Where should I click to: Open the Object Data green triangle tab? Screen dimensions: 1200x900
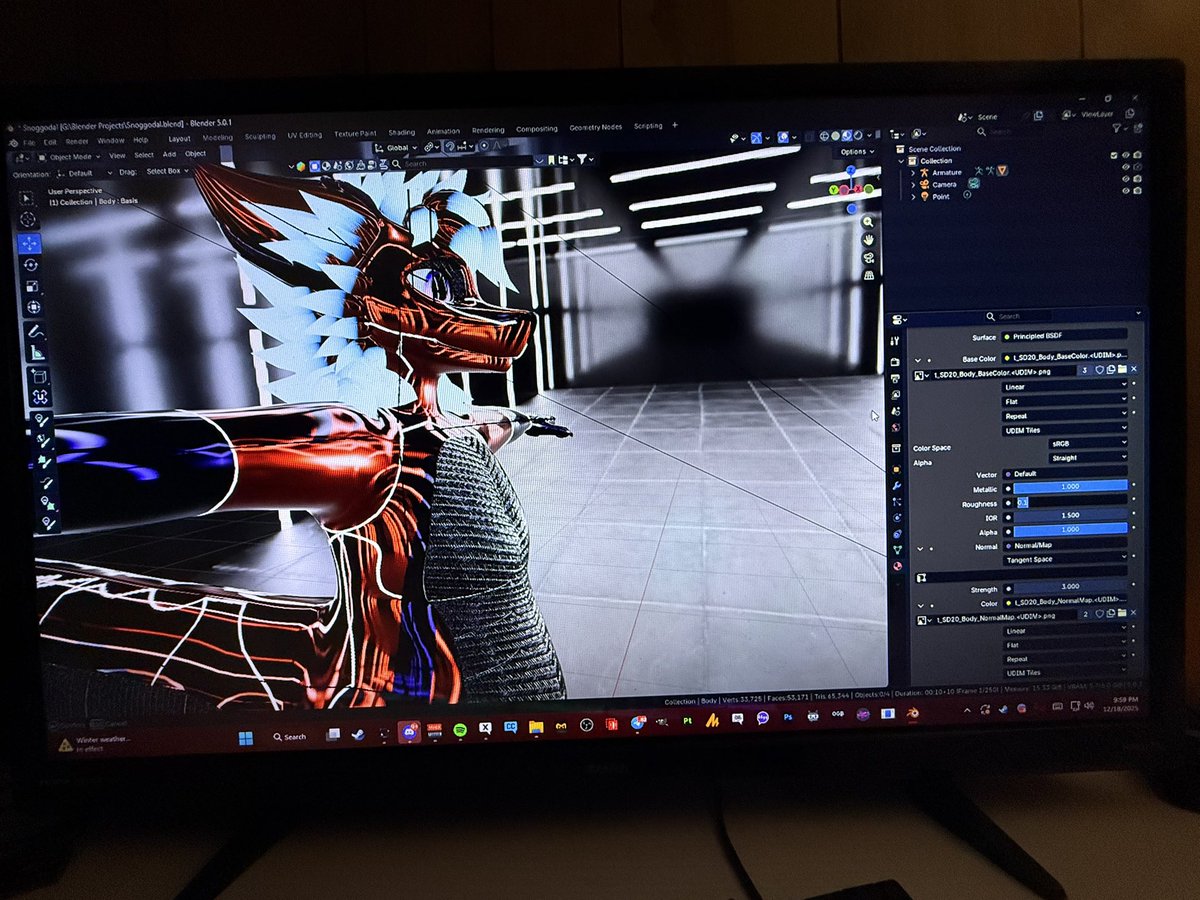click(897, 550)
